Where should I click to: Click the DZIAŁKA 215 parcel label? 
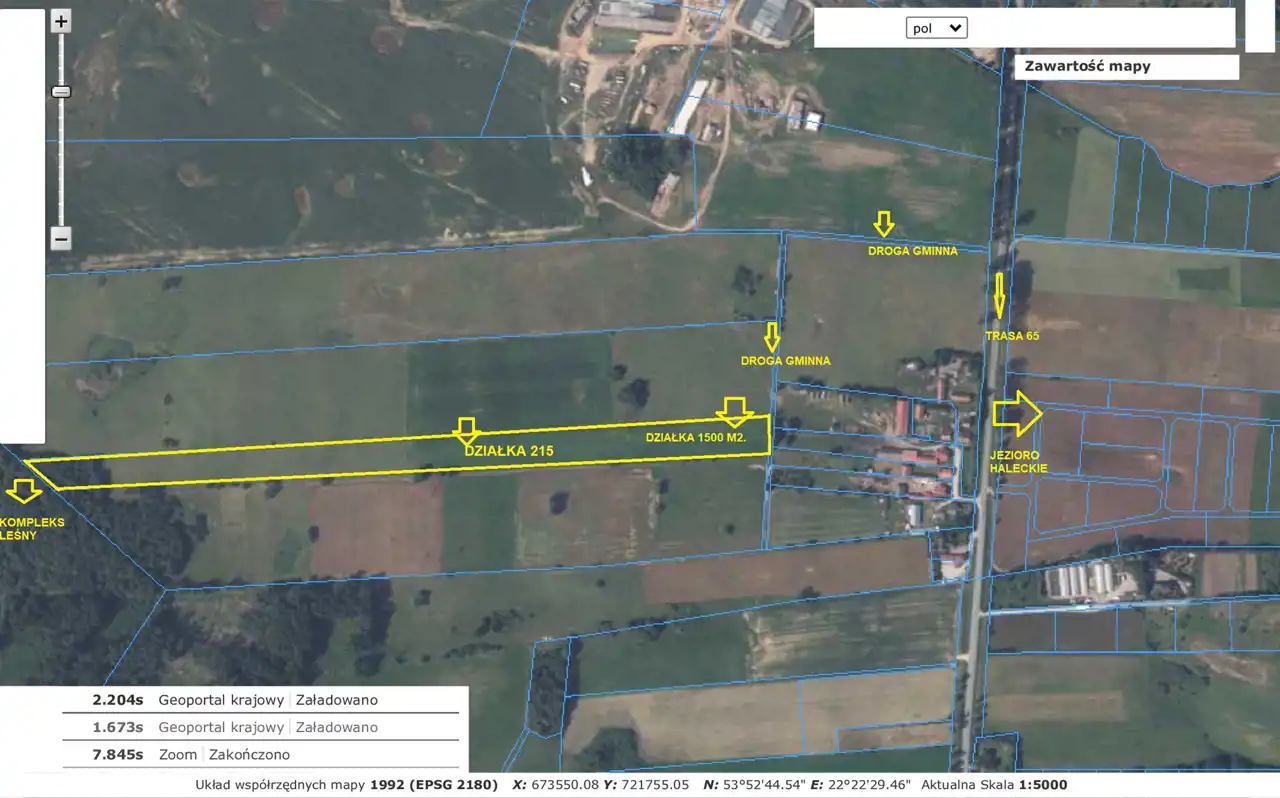point(509,451)
